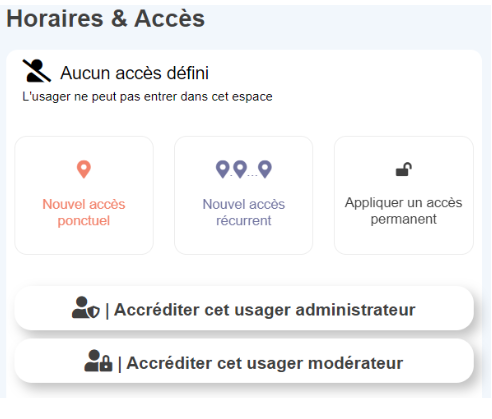
Task: Click the word modérateur in the accreditation button
Action: pos(356,363)
